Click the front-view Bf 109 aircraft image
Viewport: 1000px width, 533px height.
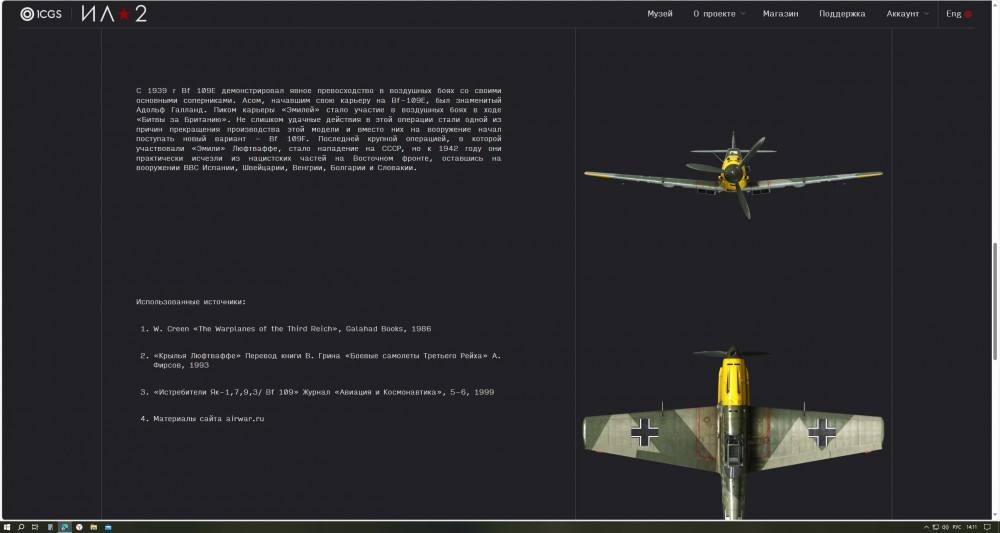coord(733,175)
